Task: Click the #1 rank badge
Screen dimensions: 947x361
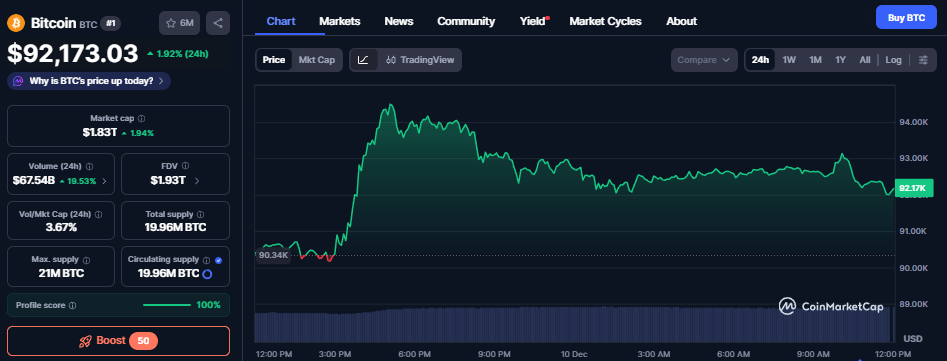Action: tap(111, 24)
